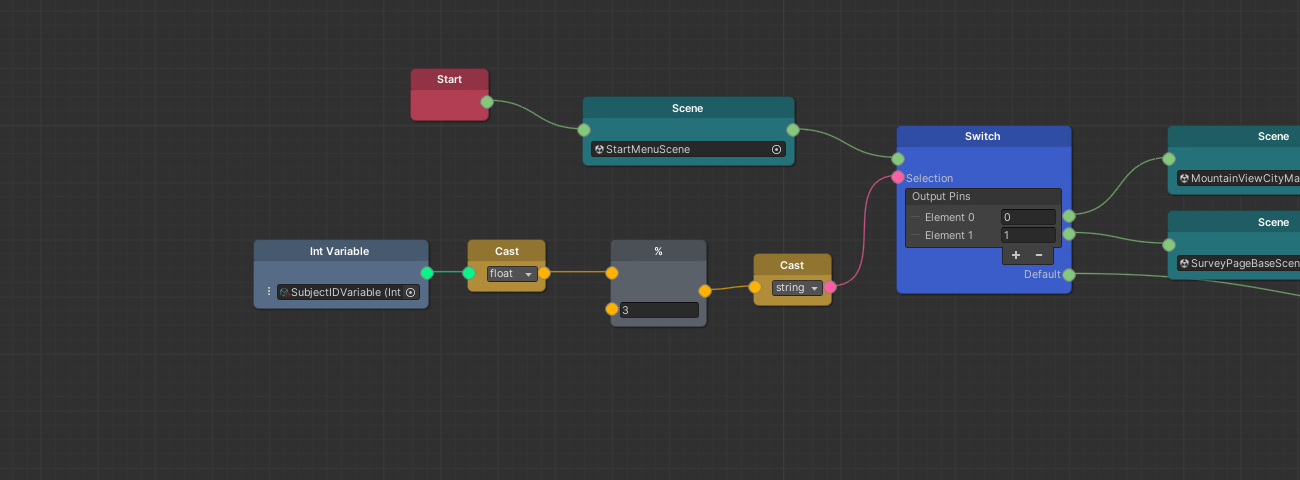
Task: Click the drag handle of Element 0 row
Action: (915, 217)
